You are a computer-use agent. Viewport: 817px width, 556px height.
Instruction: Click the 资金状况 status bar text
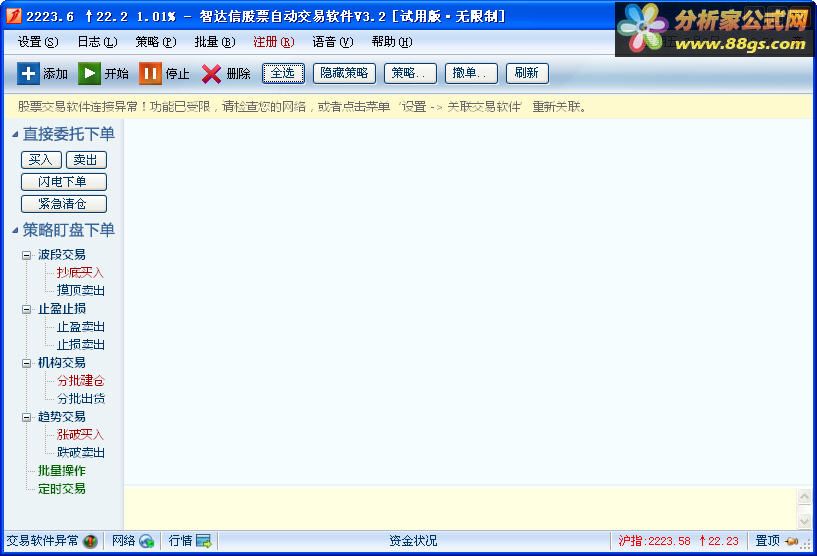click(413, 541)
